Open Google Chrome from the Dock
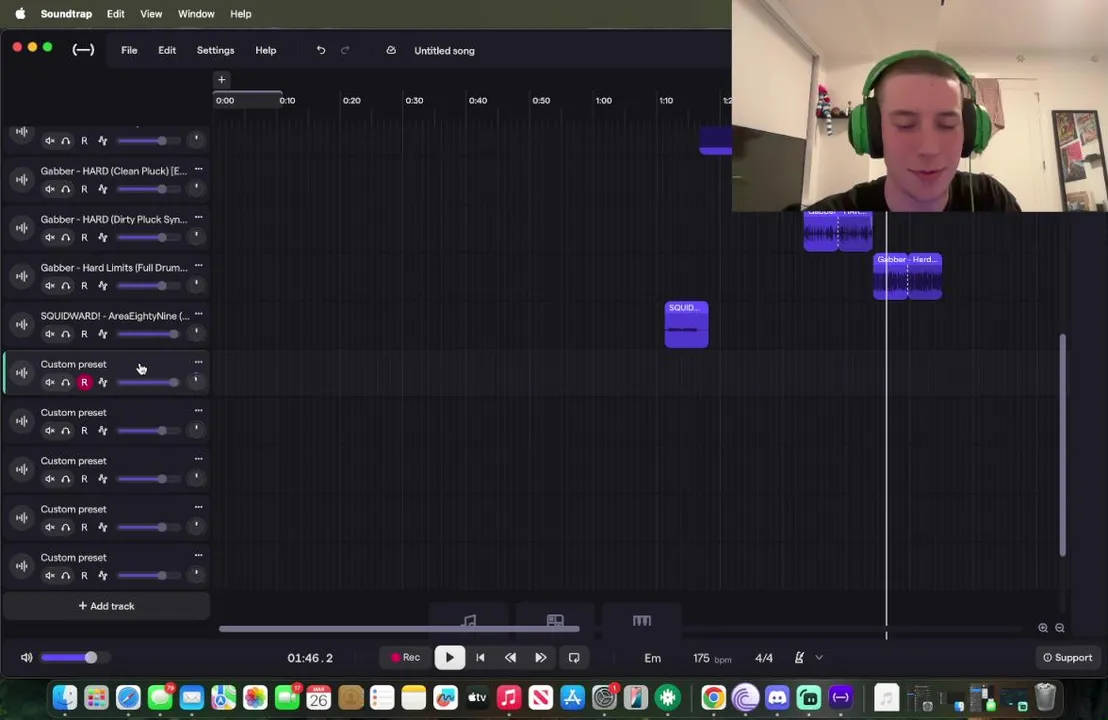This screenshot has height=720, width=1108. pyautogui.click(x=714, y=698)
